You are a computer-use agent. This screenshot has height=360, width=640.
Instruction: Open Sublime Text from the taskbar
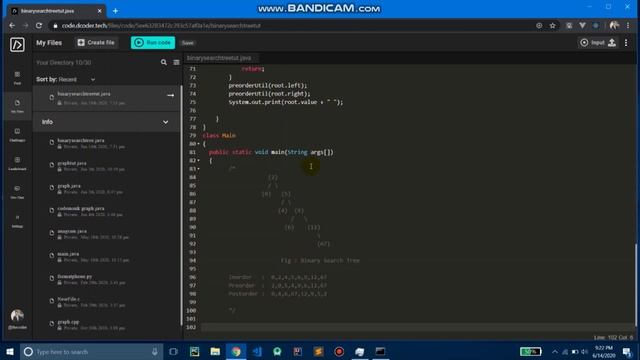[318, 351]
